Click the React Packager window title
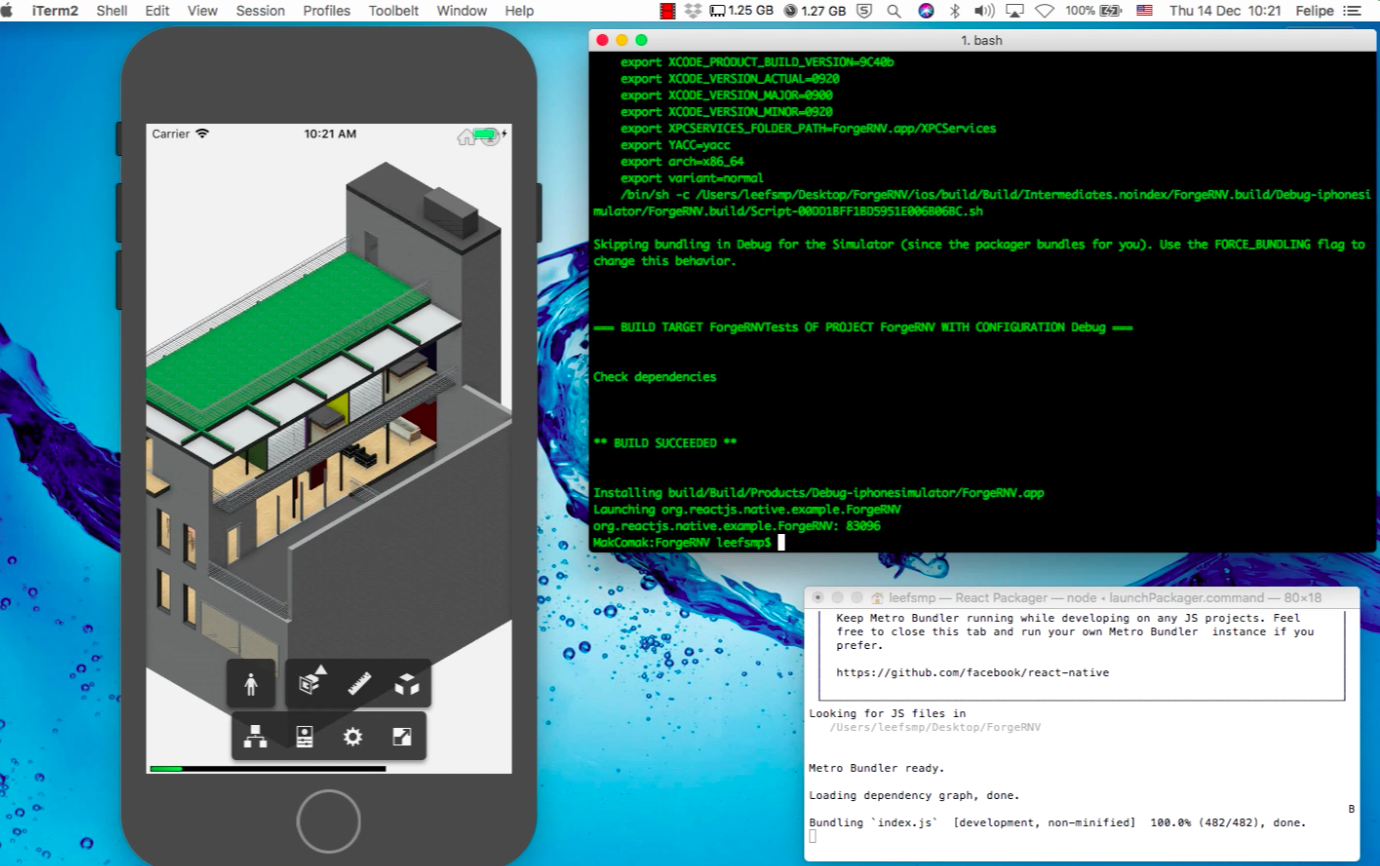Image resolution: width=1380 pixels, height=866 pixels. pyautogui.click(x=1103, y=598)
